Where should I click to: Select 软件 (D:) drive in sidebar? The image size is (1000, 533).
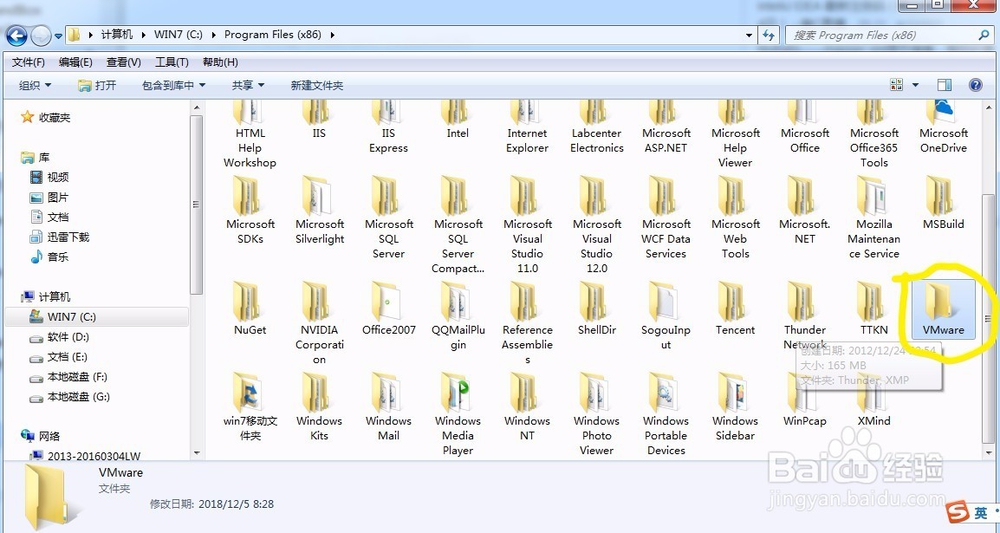(60, 337)
